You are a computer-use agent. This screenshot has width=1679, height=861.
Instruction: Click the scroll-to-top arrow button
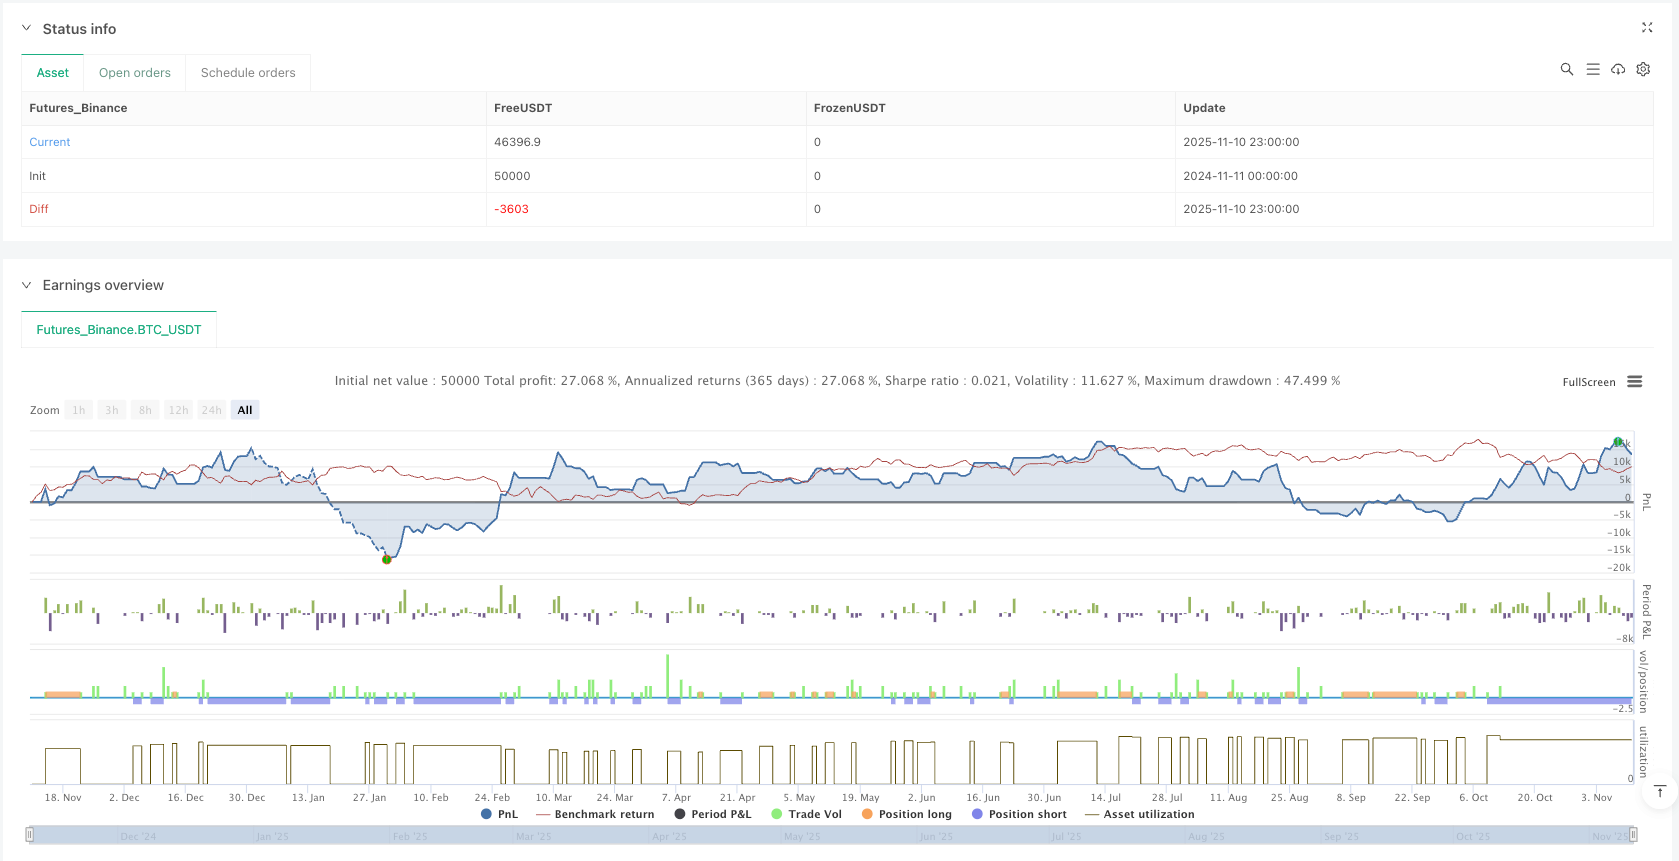pos(1660,792)
